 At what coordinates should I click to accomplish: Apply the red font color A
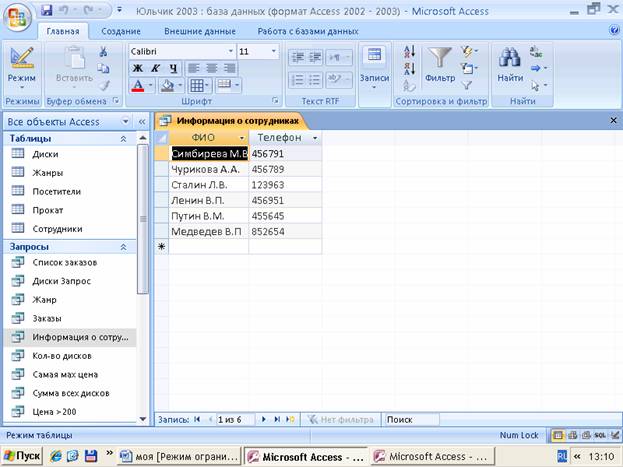click(137, 85)
